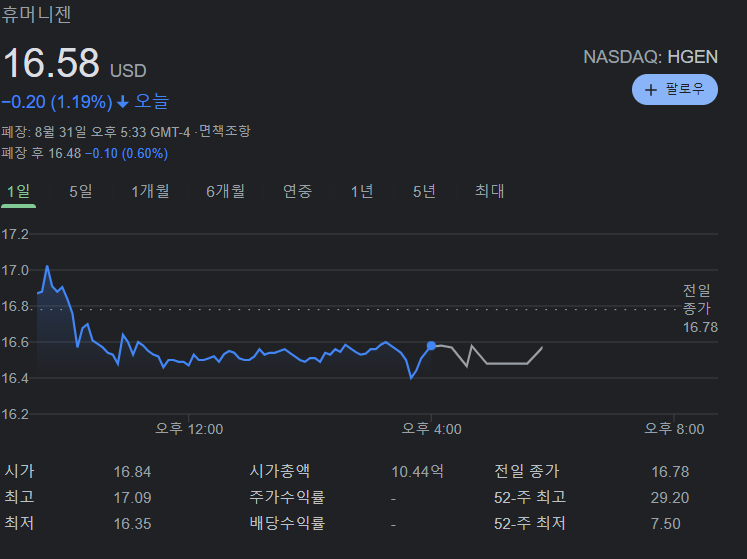Click the down arrow next to 오늘
The width and height of the screenshot is (747, 559).
123,102
